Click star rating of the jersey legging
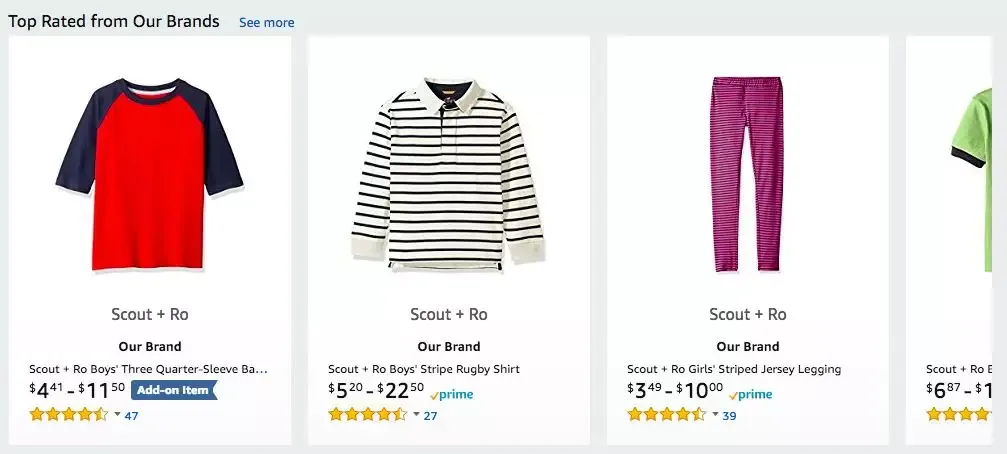The image size is (1007, 454). click(666, 415)
